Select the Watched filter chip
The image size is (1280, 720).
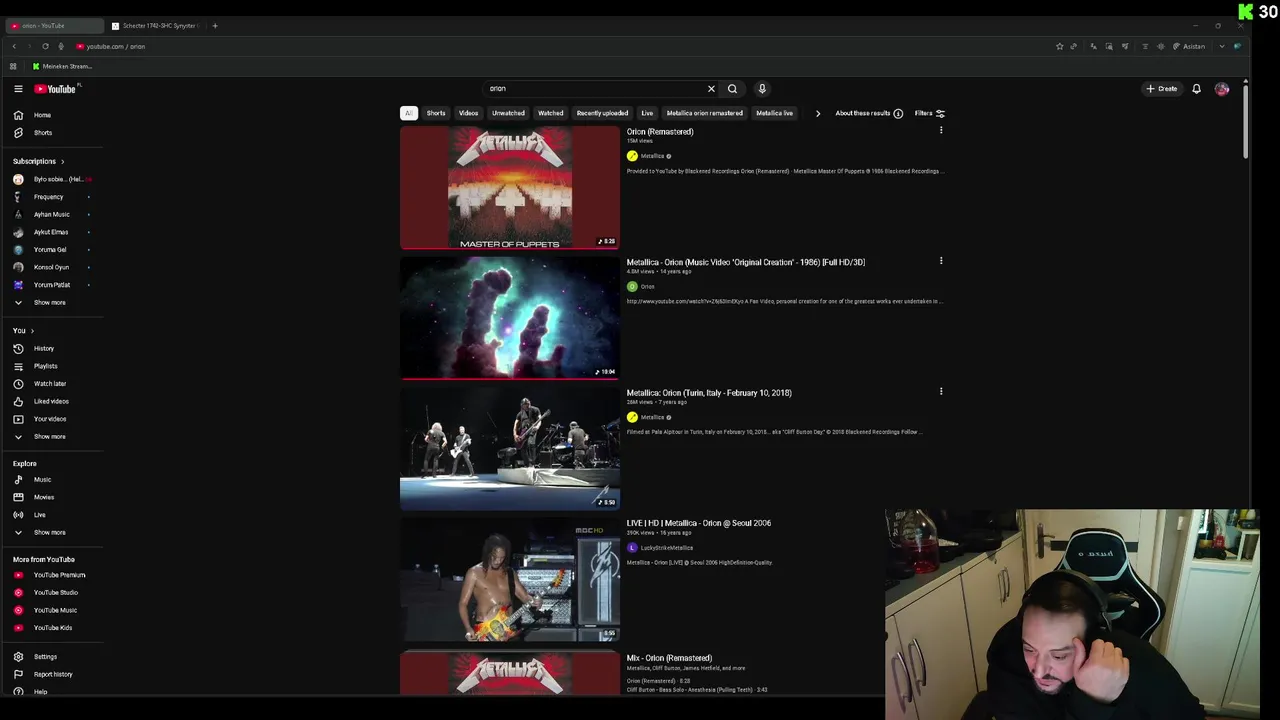(x=551, y=113)
